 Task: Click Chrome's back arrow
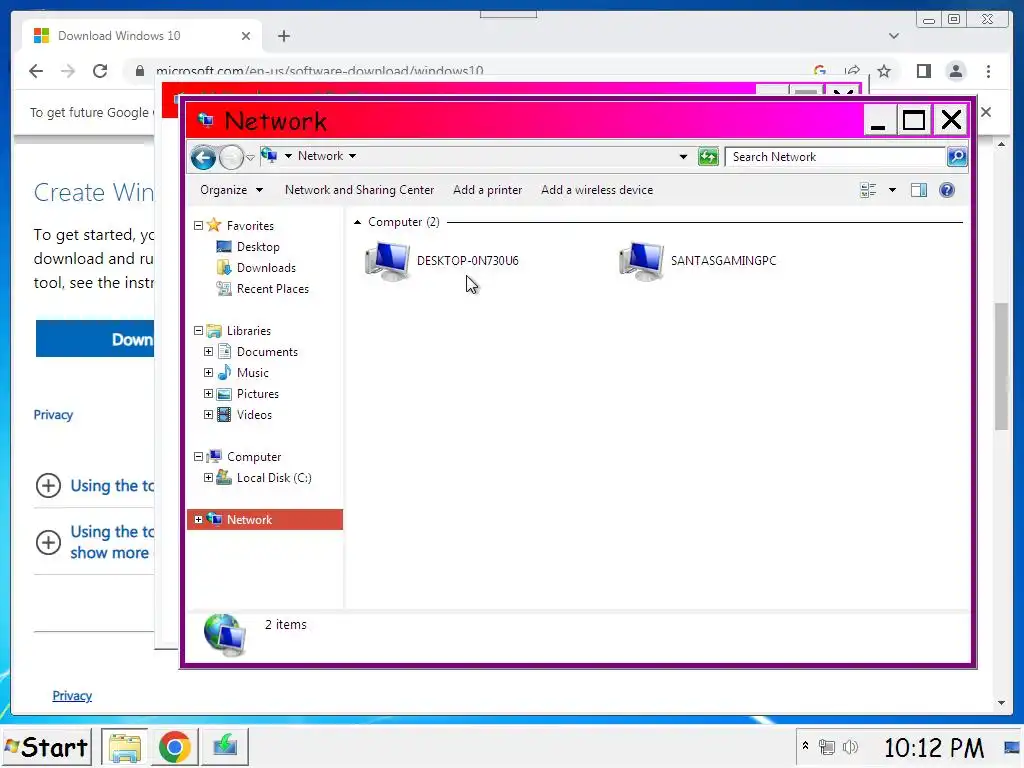pos(36,71)
